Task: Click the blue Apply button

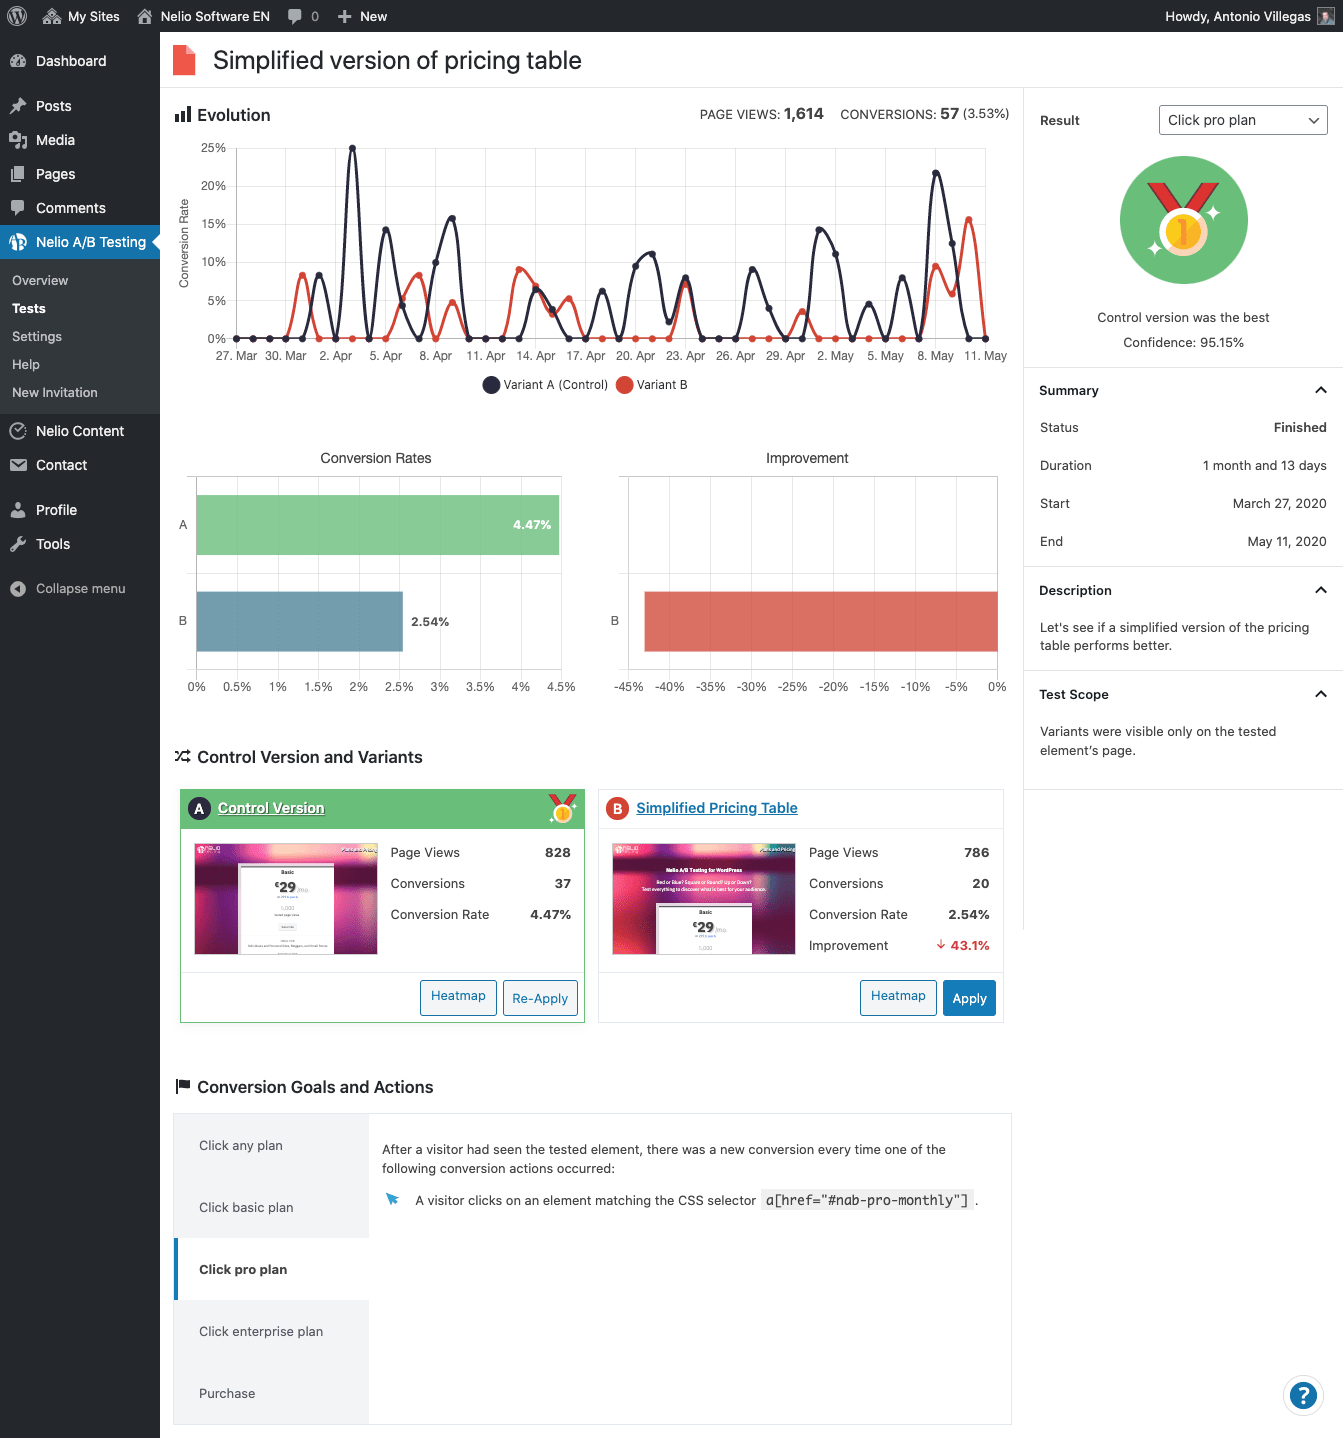Action: [969, 998]
